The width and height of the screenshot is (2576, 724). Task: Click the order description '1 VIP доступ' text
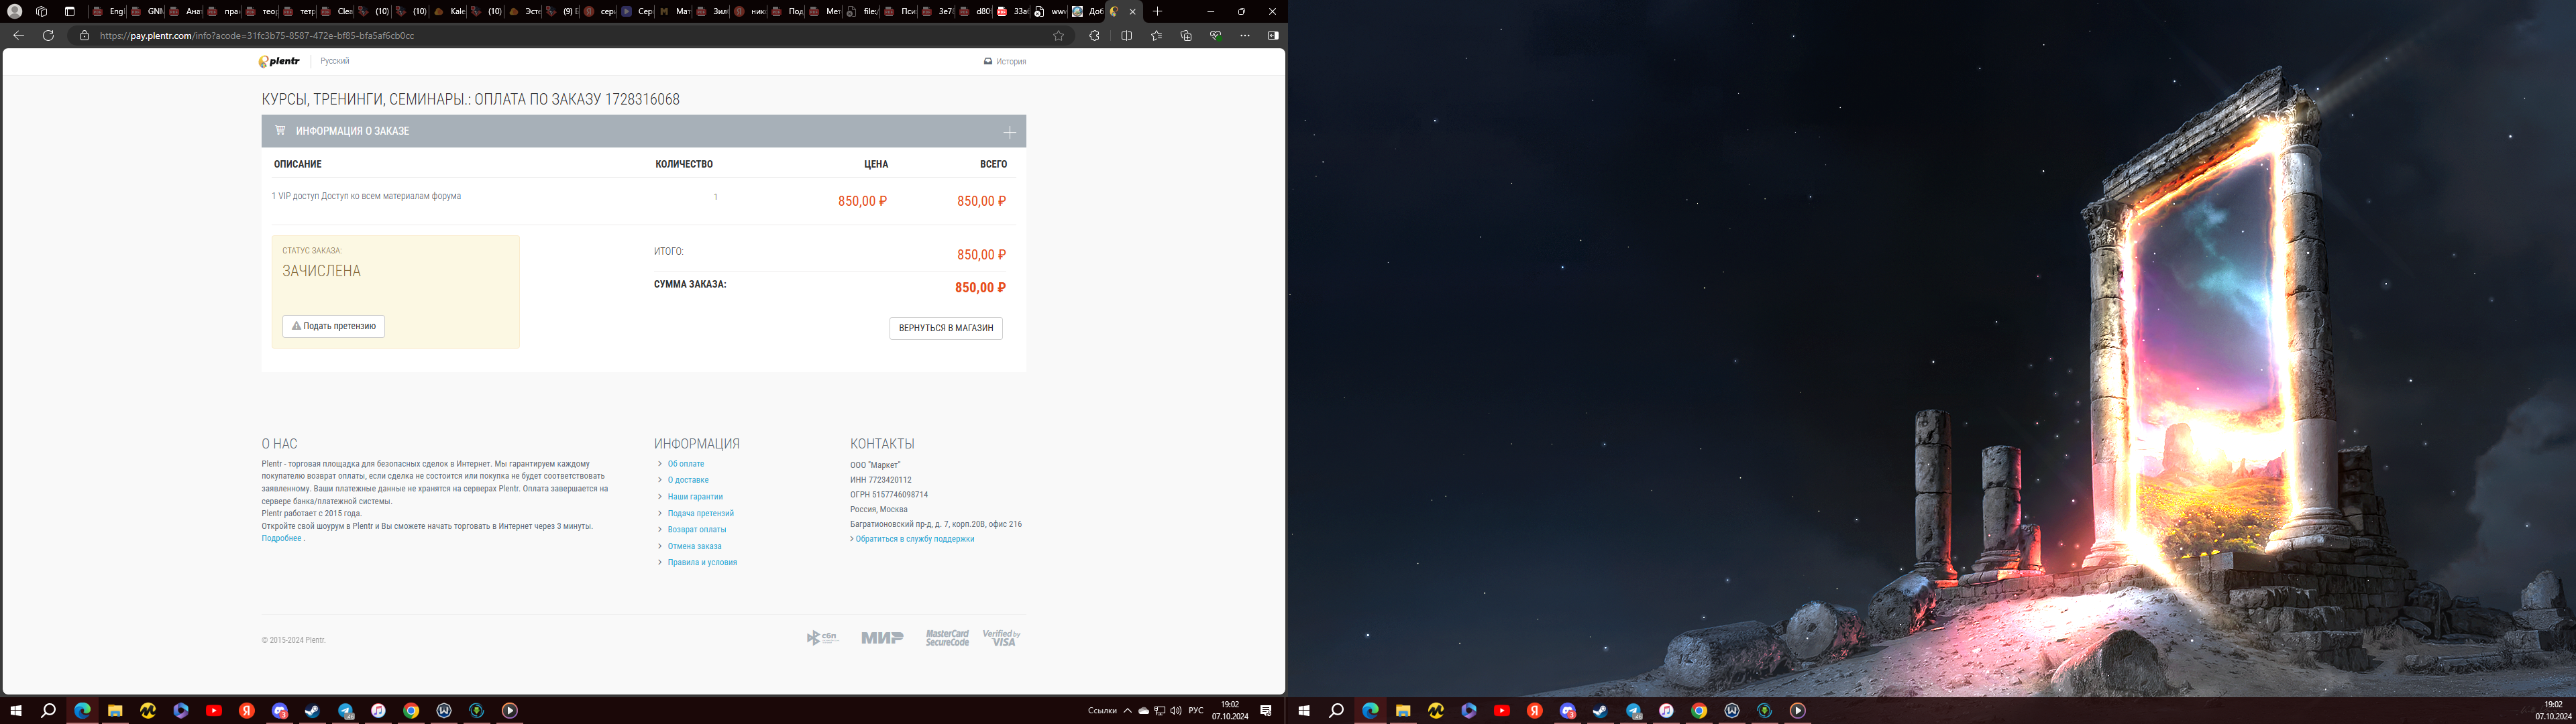point(366,196)
